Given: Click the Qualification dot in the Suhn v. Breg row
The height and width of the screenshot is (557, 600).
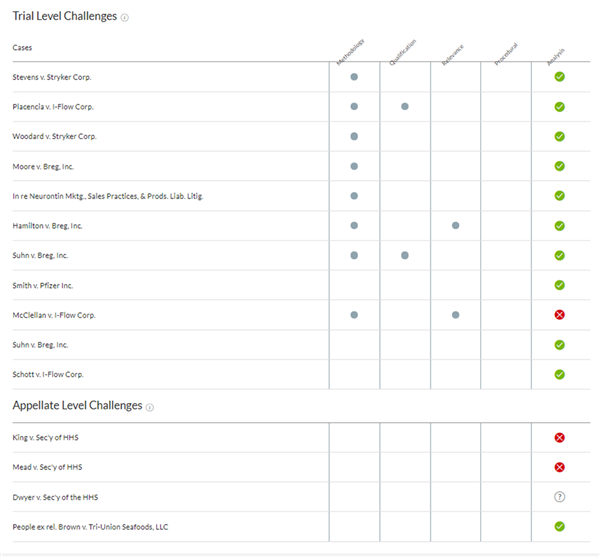Looking at the screenshot, I should click(x=405, y=255).
